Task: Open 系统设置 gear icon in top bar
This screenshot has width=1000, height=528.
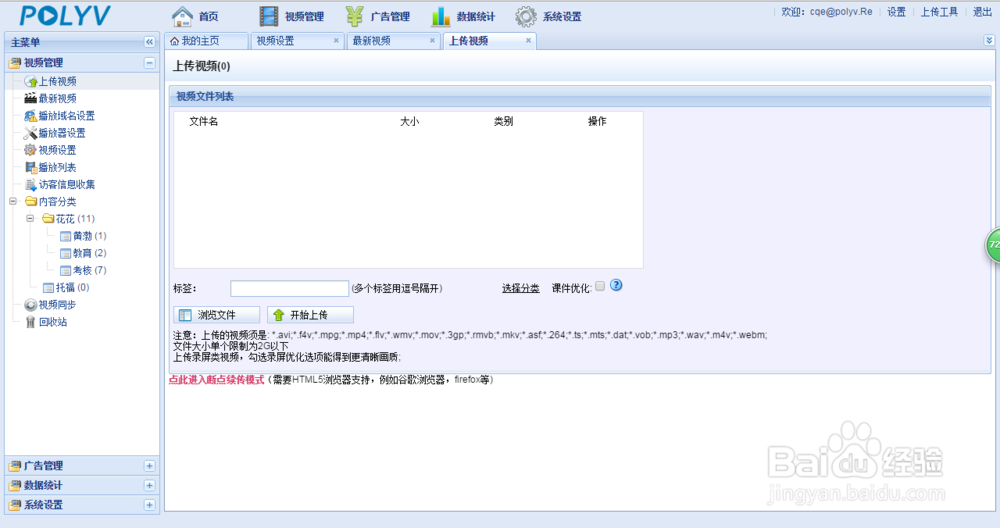Action: 526,16
